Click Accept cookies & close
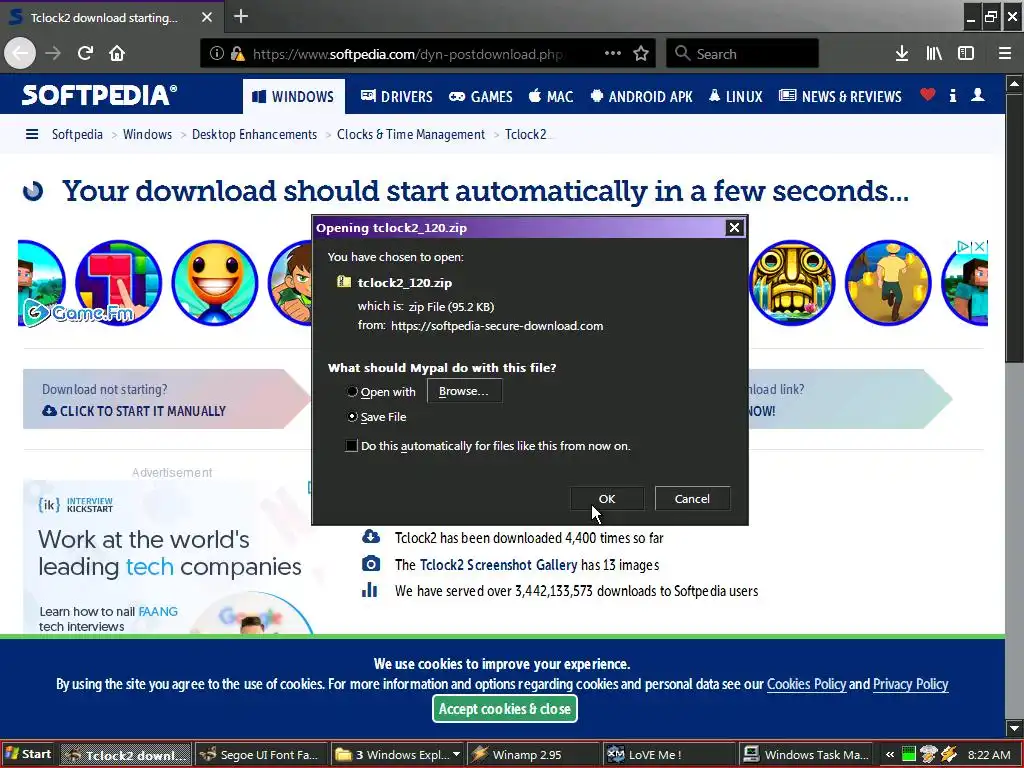Viewport: 1024px width, 768px height. pyautogui.click(x=505, y=709)
